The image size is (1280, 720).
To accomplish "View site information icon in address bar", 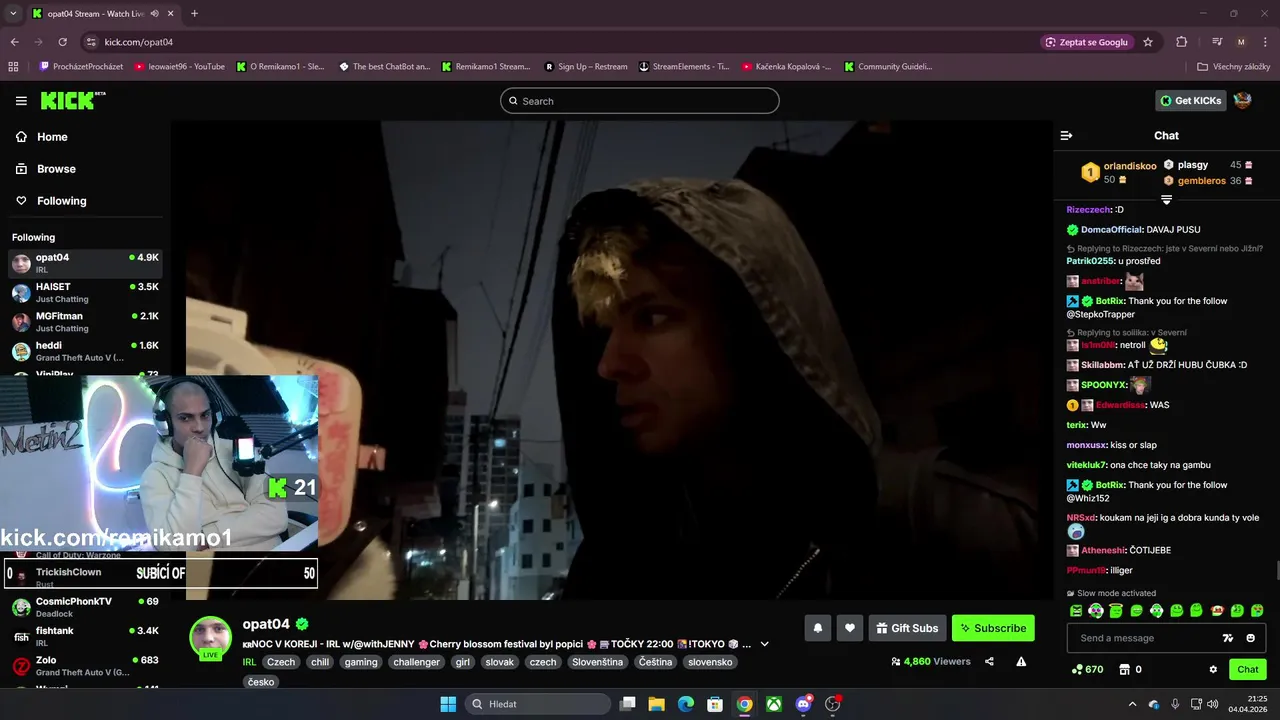I will click(91, 42).
